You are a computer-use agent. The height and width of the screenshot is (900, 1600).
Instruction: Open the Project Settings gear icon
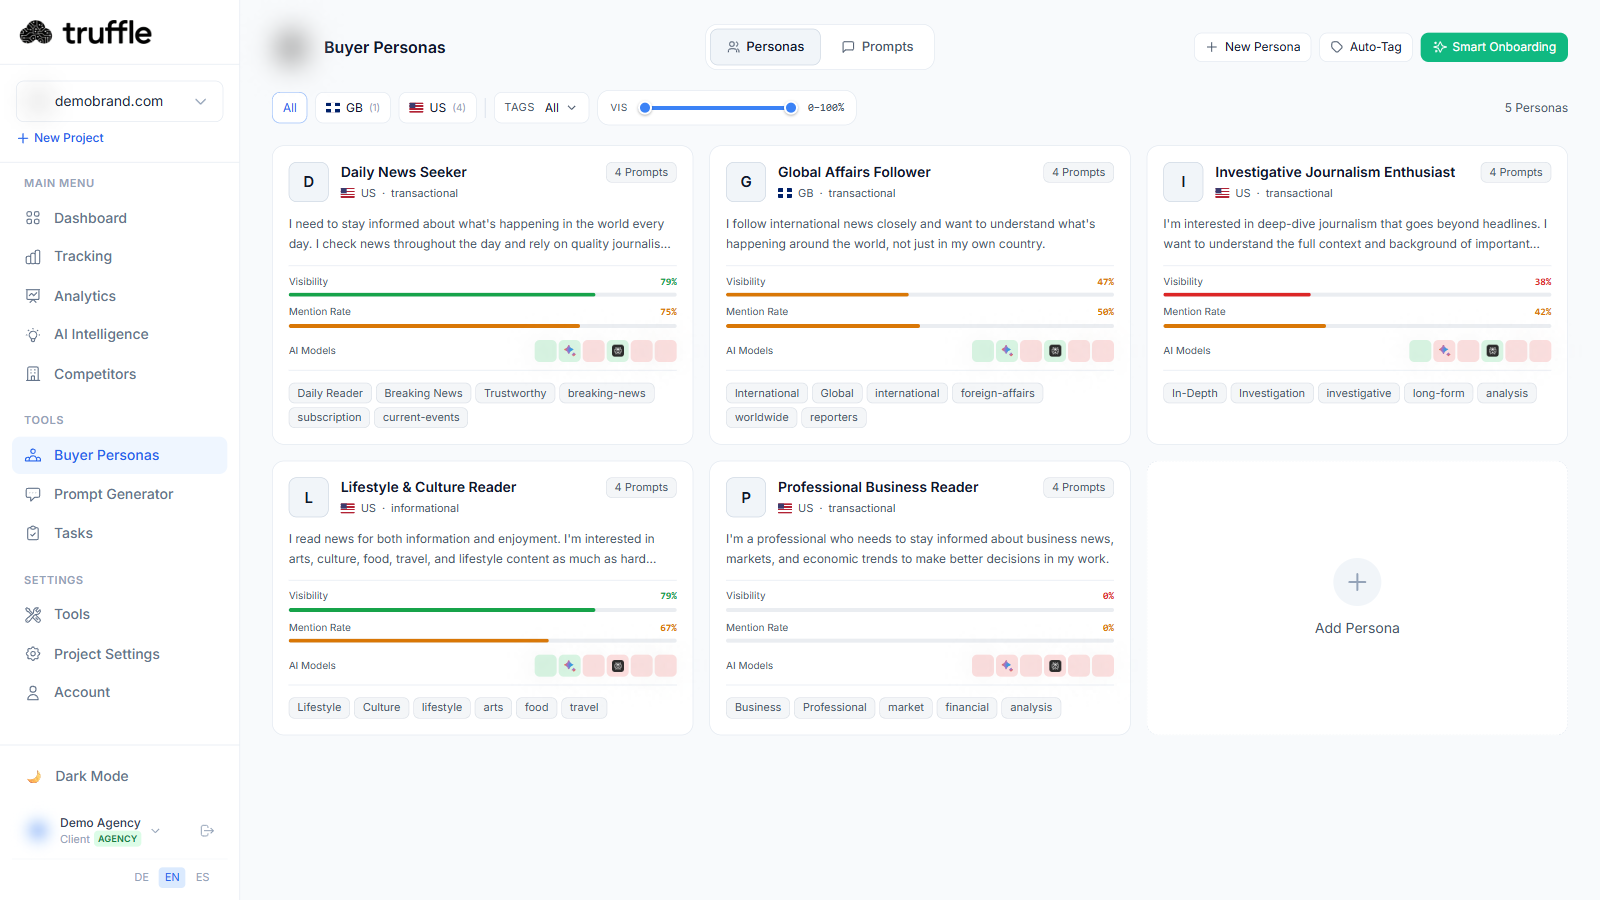(x=33, y=654)
